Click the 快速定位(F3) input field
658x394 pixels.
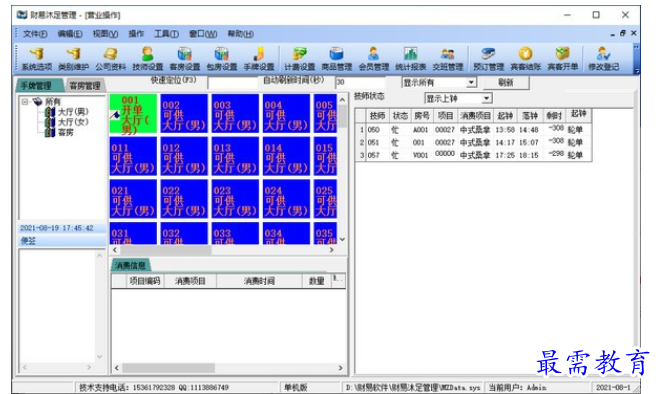[x=231, y=83]
